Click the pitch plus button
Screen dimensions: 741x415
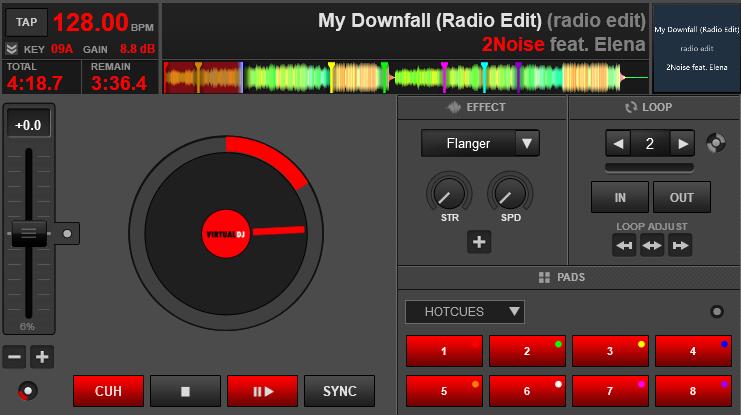point(42,356)
